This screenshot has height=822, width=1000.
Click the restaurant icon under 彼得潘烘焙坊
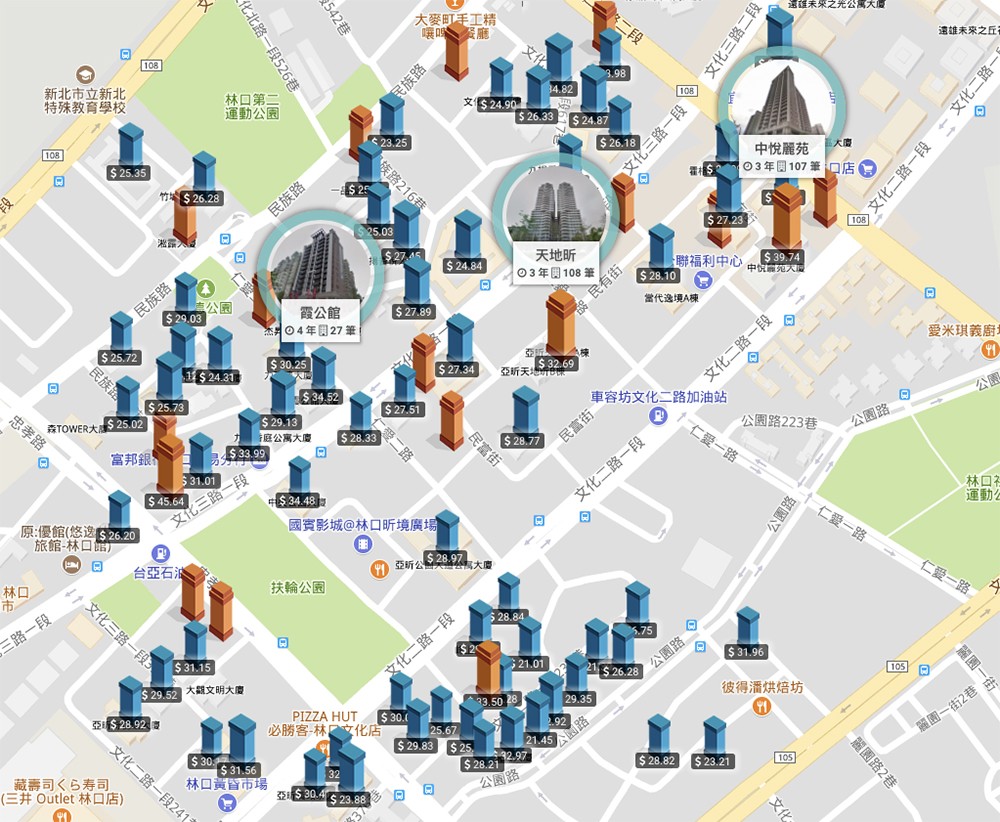pos(761,706)
